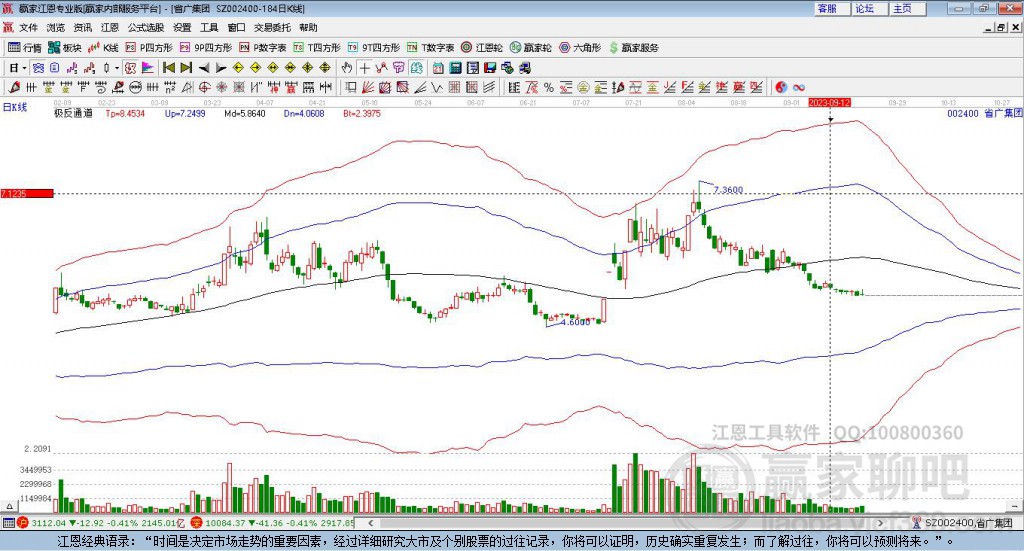Image resolution: width=1024 pixels, height=551 pixels.
Task: Open T数字表 tool
Action: click(430, 48)
